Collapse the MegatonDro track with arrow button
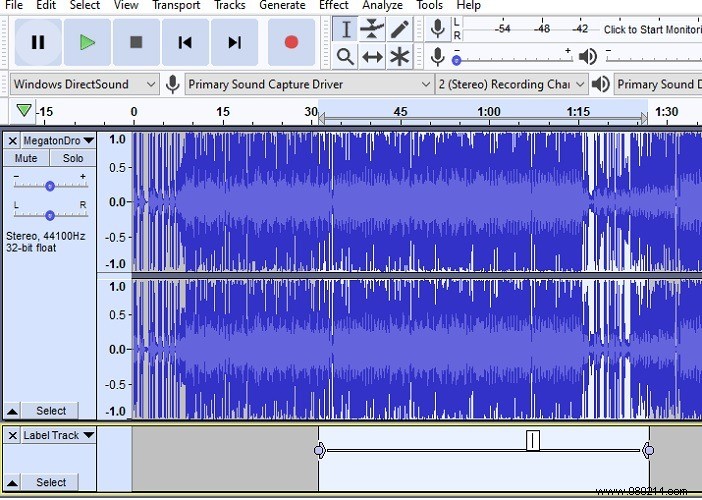 pyautogui.click(x=13, y=411)
